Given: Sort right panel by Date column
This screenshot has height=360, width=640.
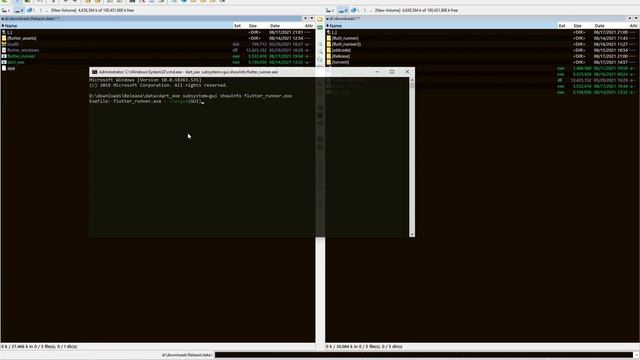Looking at the screenshot, I should tap(600, 26).
